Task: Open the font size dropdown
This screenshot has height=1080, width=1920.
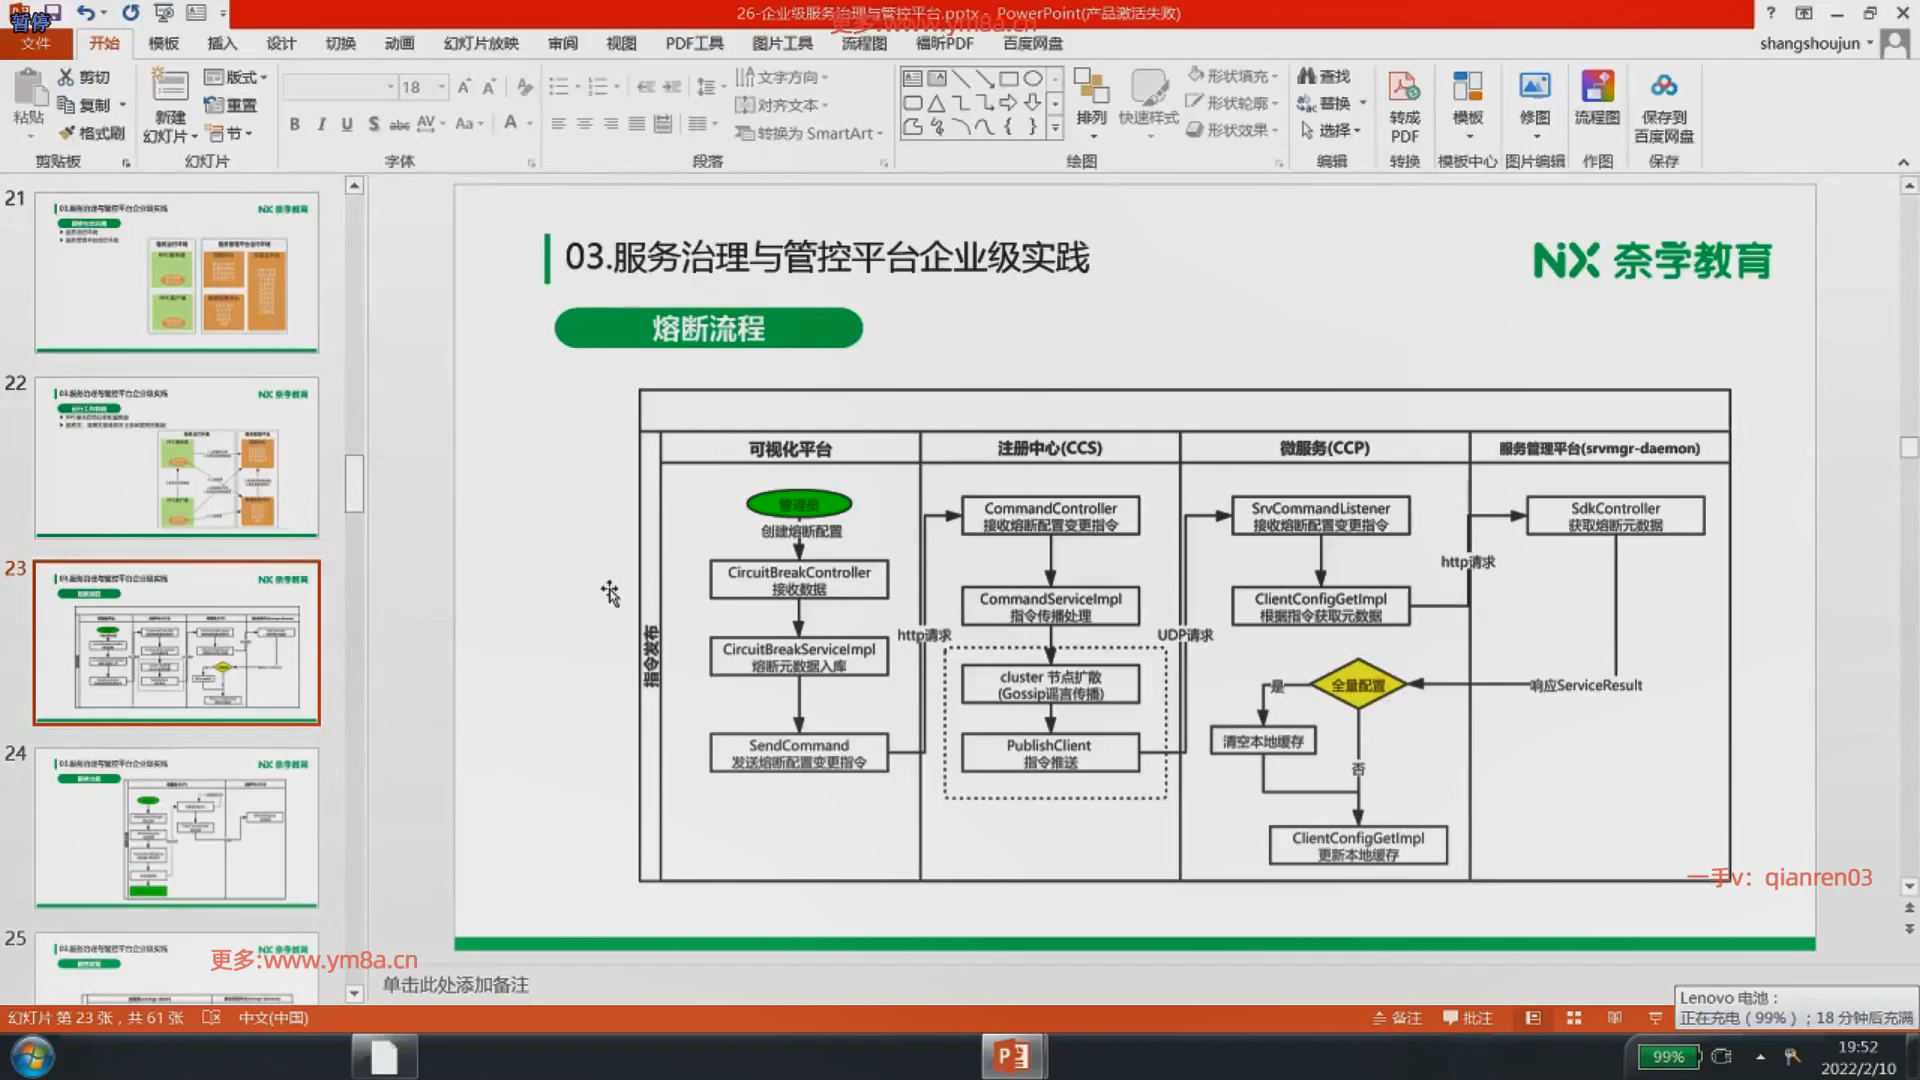Action: (x=441, y=87)
